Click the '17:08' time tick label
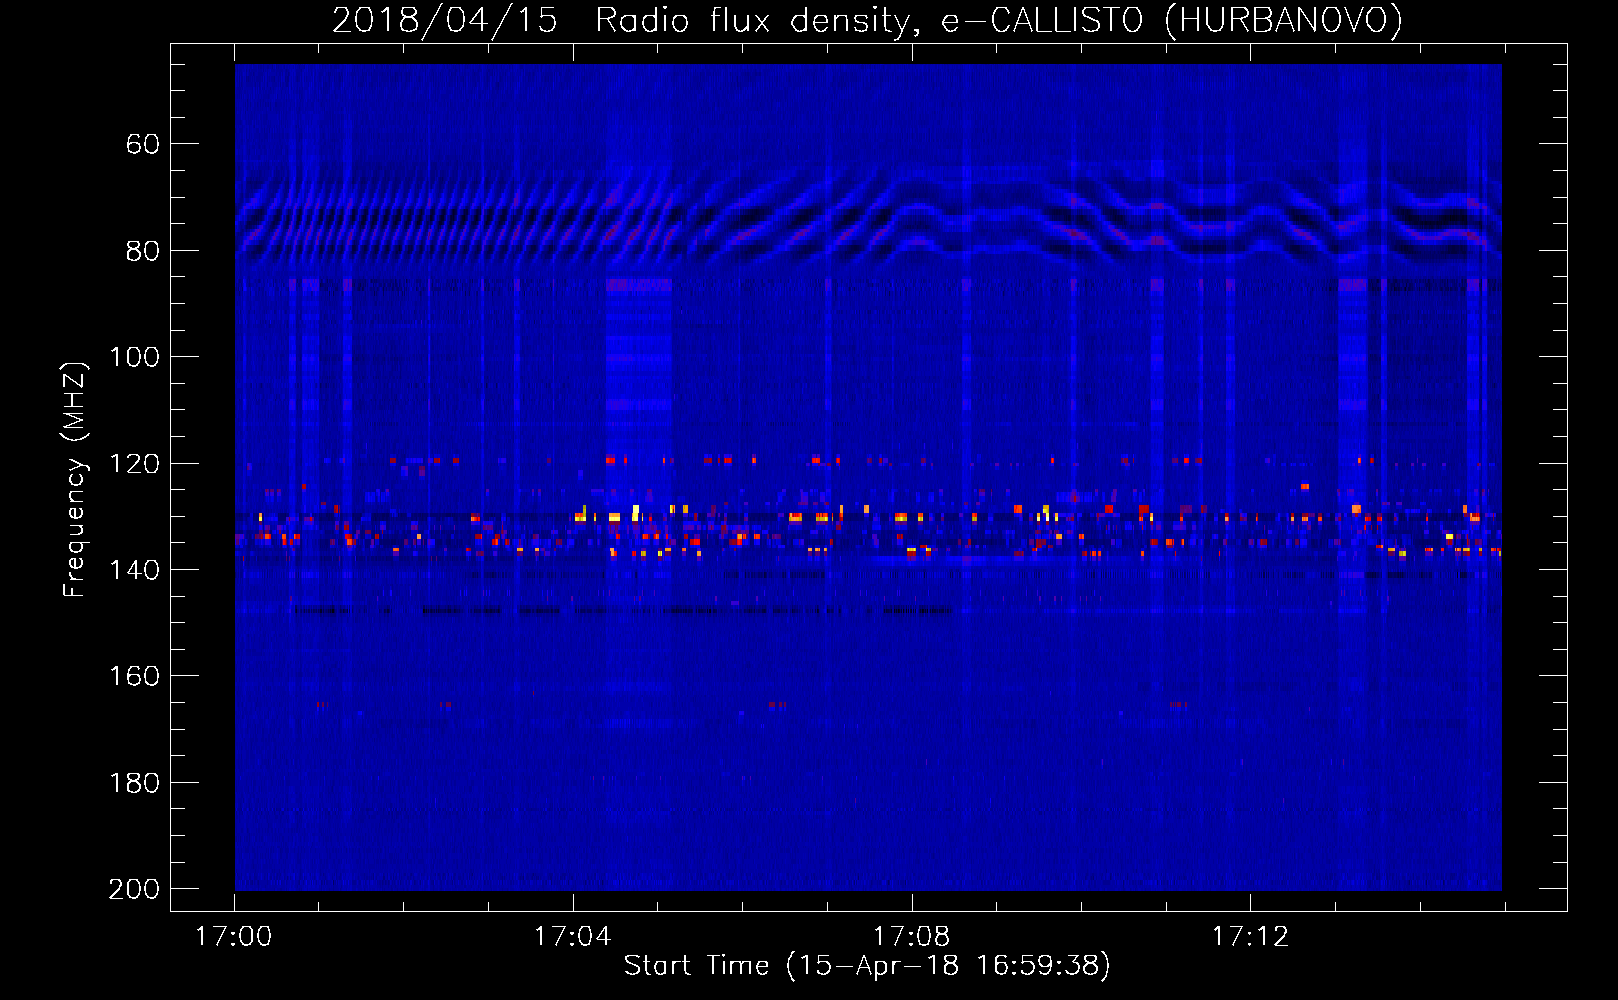Screen dimensions: 1618x1000 [x=911, y=937]
